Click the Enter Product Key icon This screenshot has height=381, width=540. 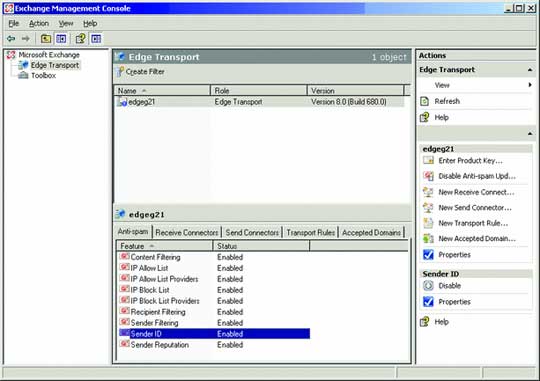coord(428,160)
